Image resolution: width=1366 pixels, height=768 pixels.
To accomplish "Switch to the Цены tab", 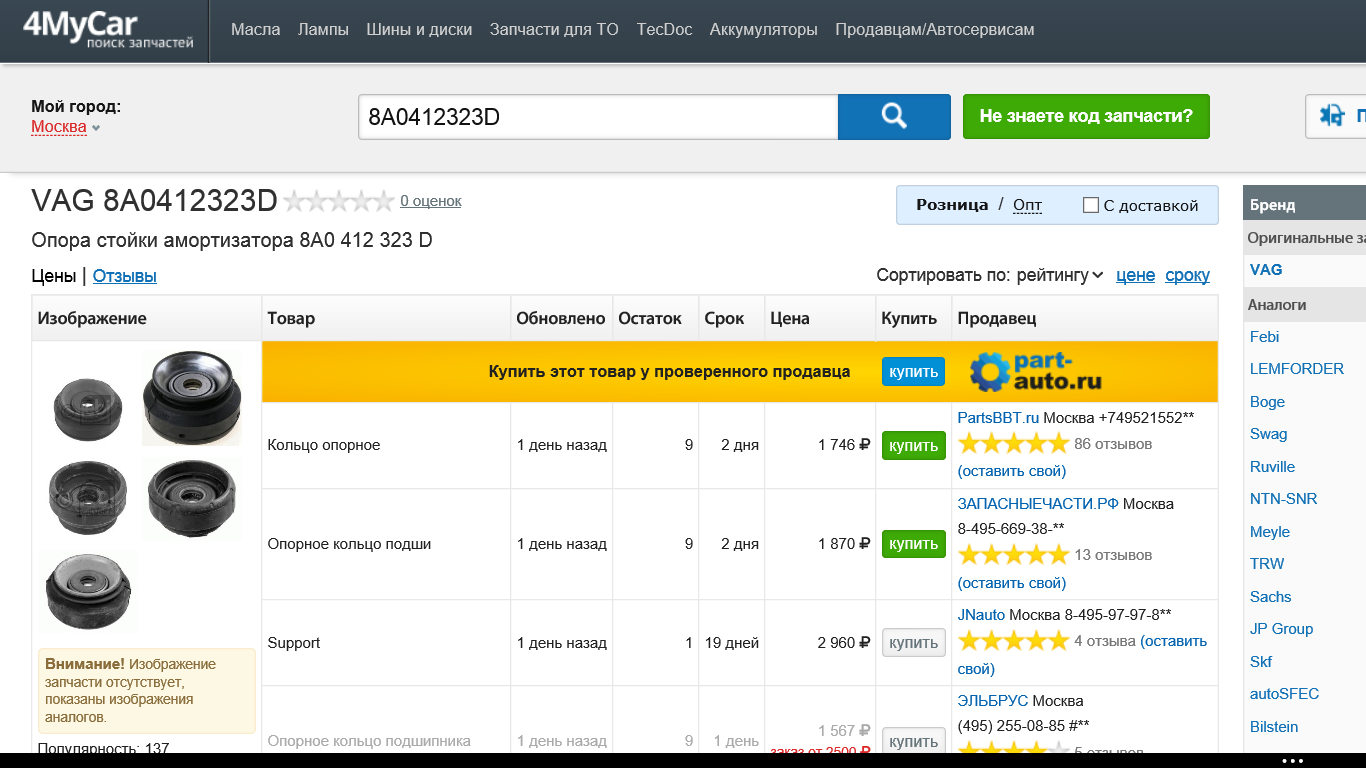I will pos(54,276).
